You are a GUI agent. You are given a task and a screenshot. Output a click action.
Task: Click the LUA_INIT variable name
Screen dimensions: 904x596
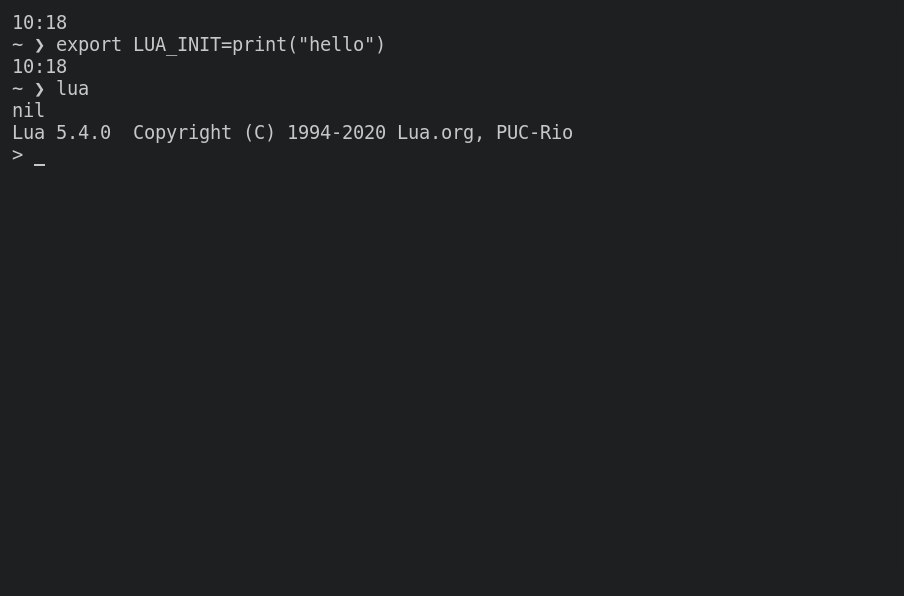177,45
